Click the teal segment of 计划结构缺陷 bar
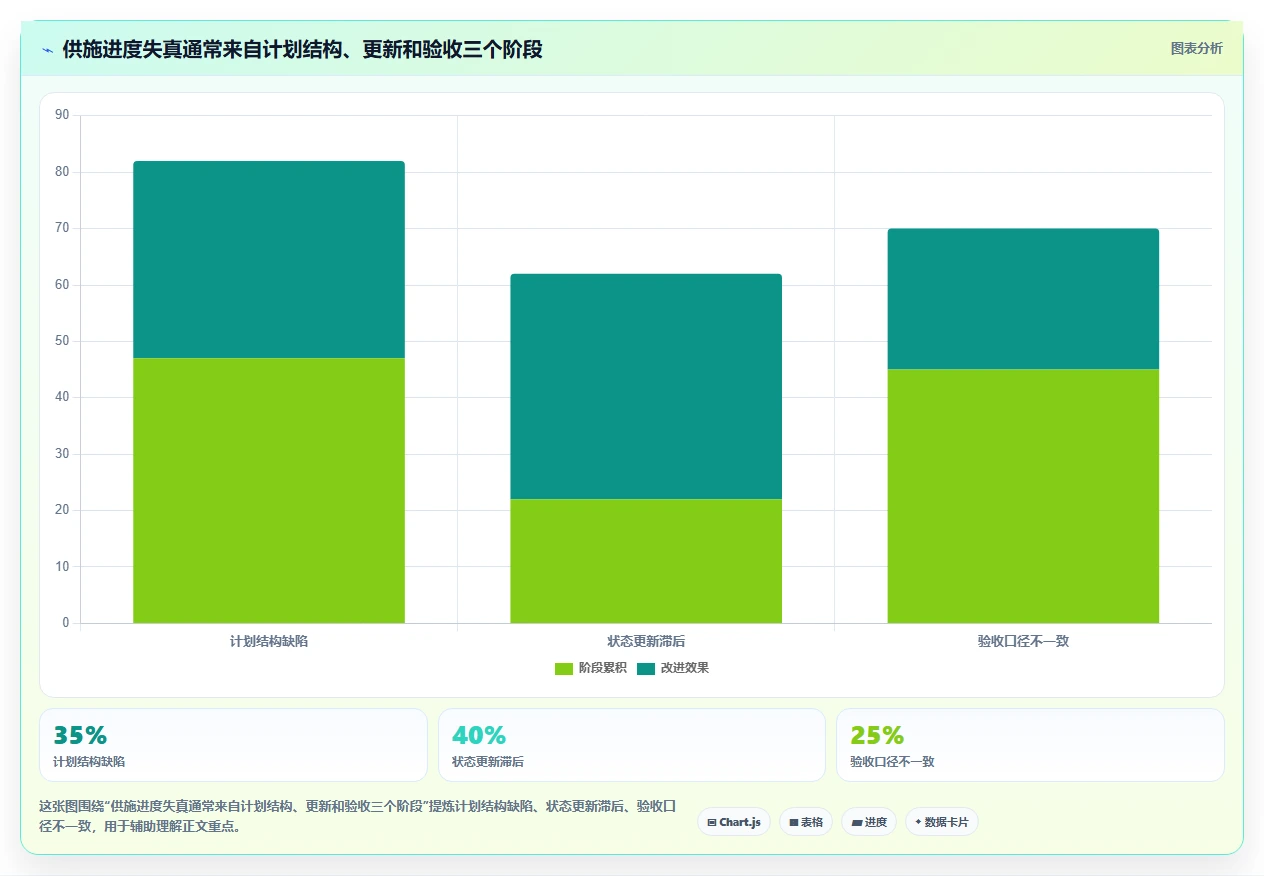 269,259
